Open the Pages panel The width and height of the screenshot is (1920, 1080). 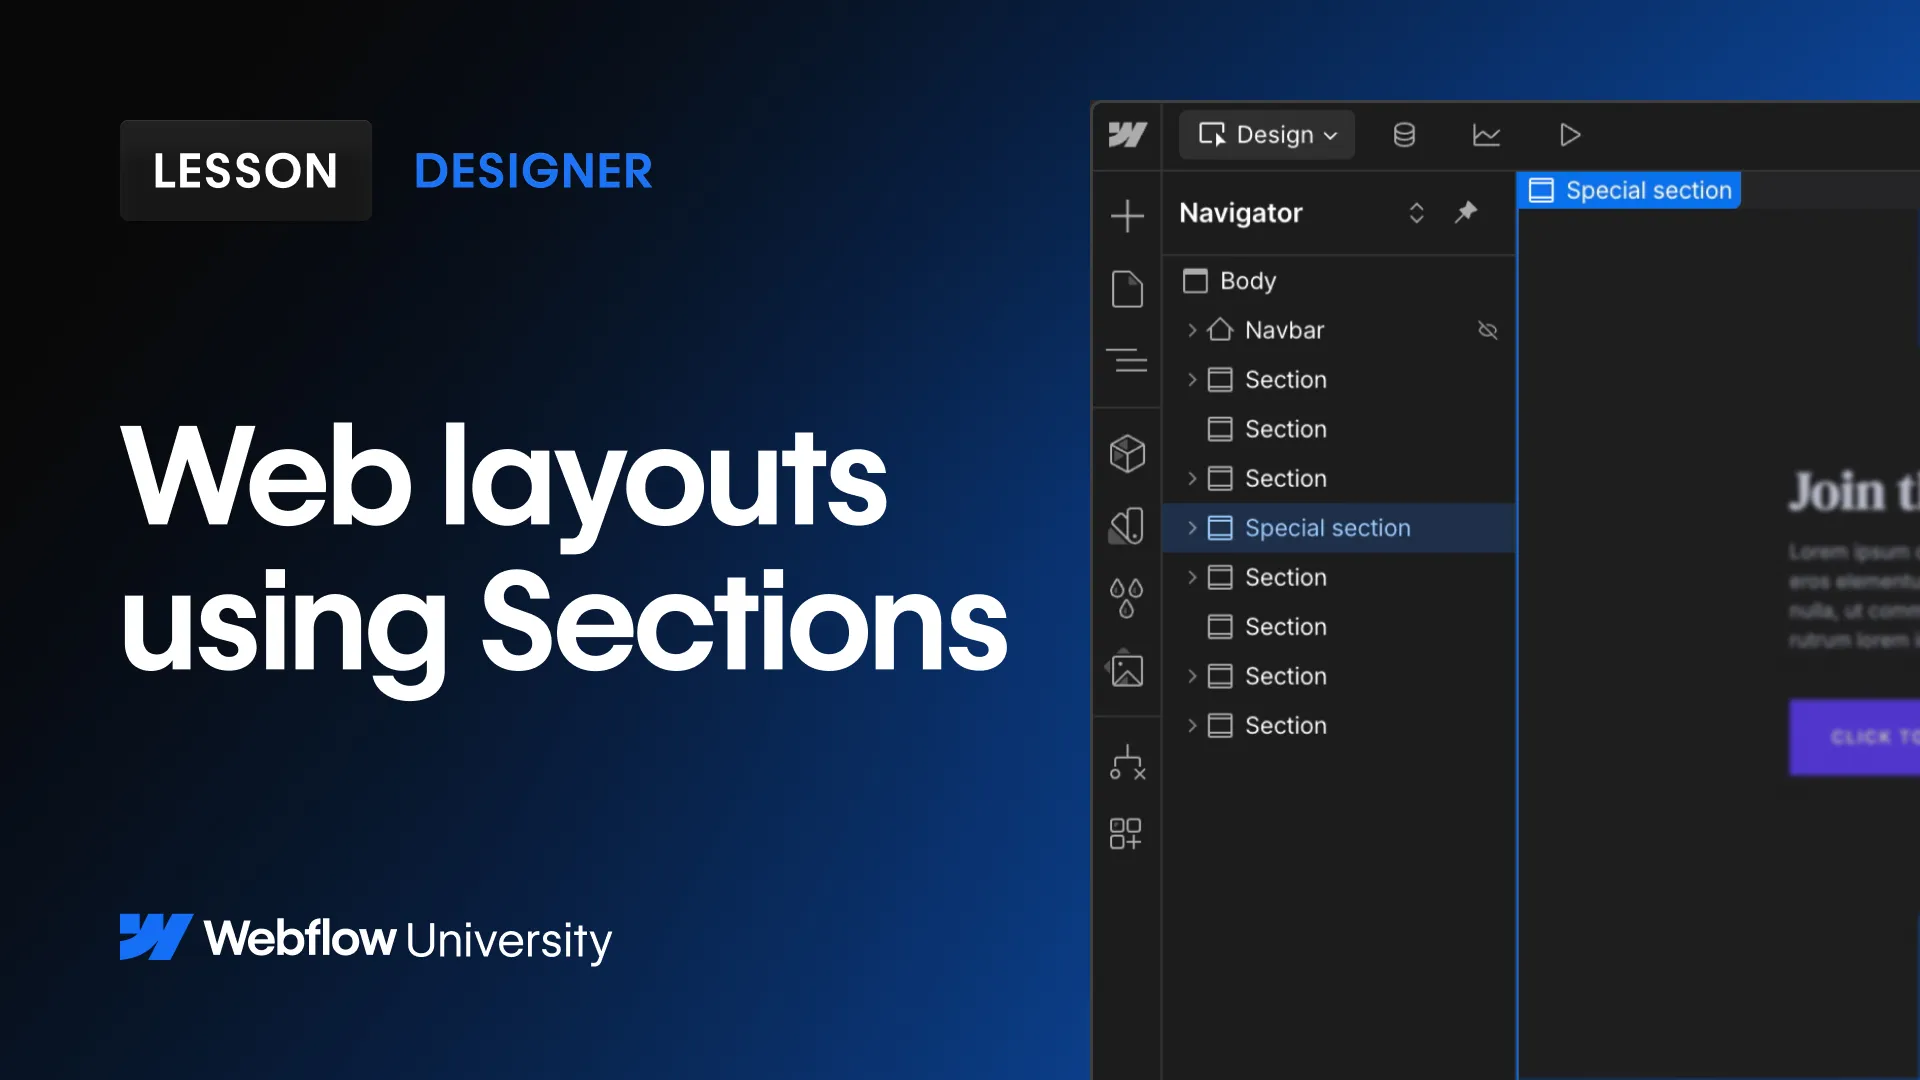[1127, 289]
